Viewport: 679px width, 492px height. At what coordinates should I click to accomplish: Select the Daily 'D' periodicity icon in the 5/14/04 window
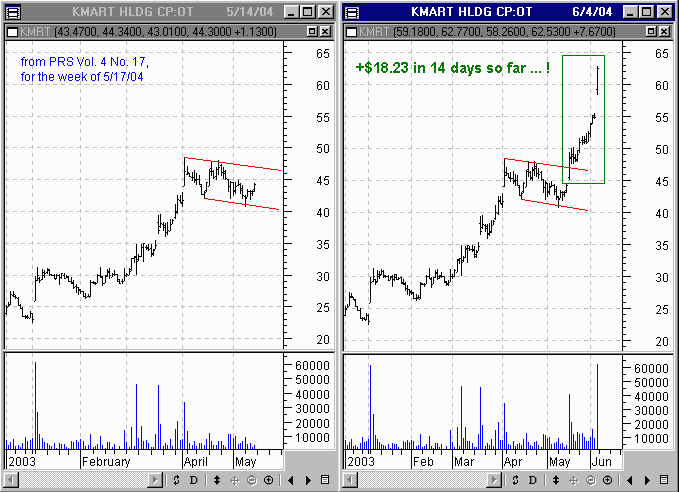194,480
